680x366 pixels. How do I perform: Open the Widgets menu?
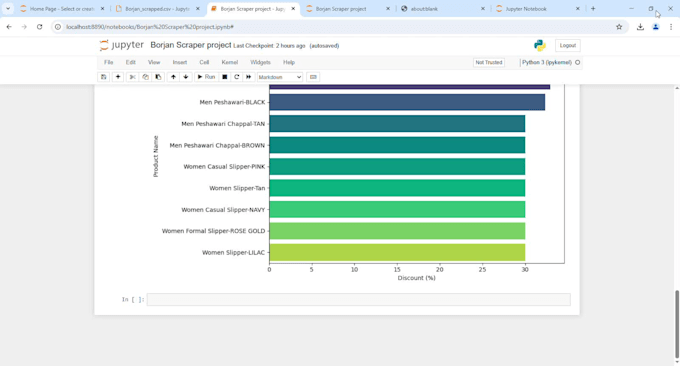tap(260, 62)
